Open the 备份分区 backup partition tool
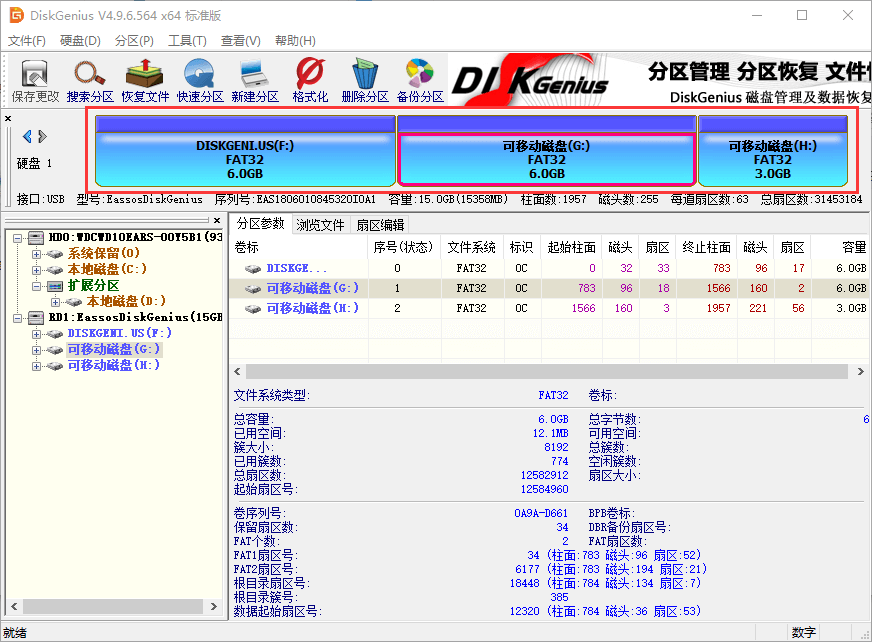872x642 pixels. click(420, 79)
